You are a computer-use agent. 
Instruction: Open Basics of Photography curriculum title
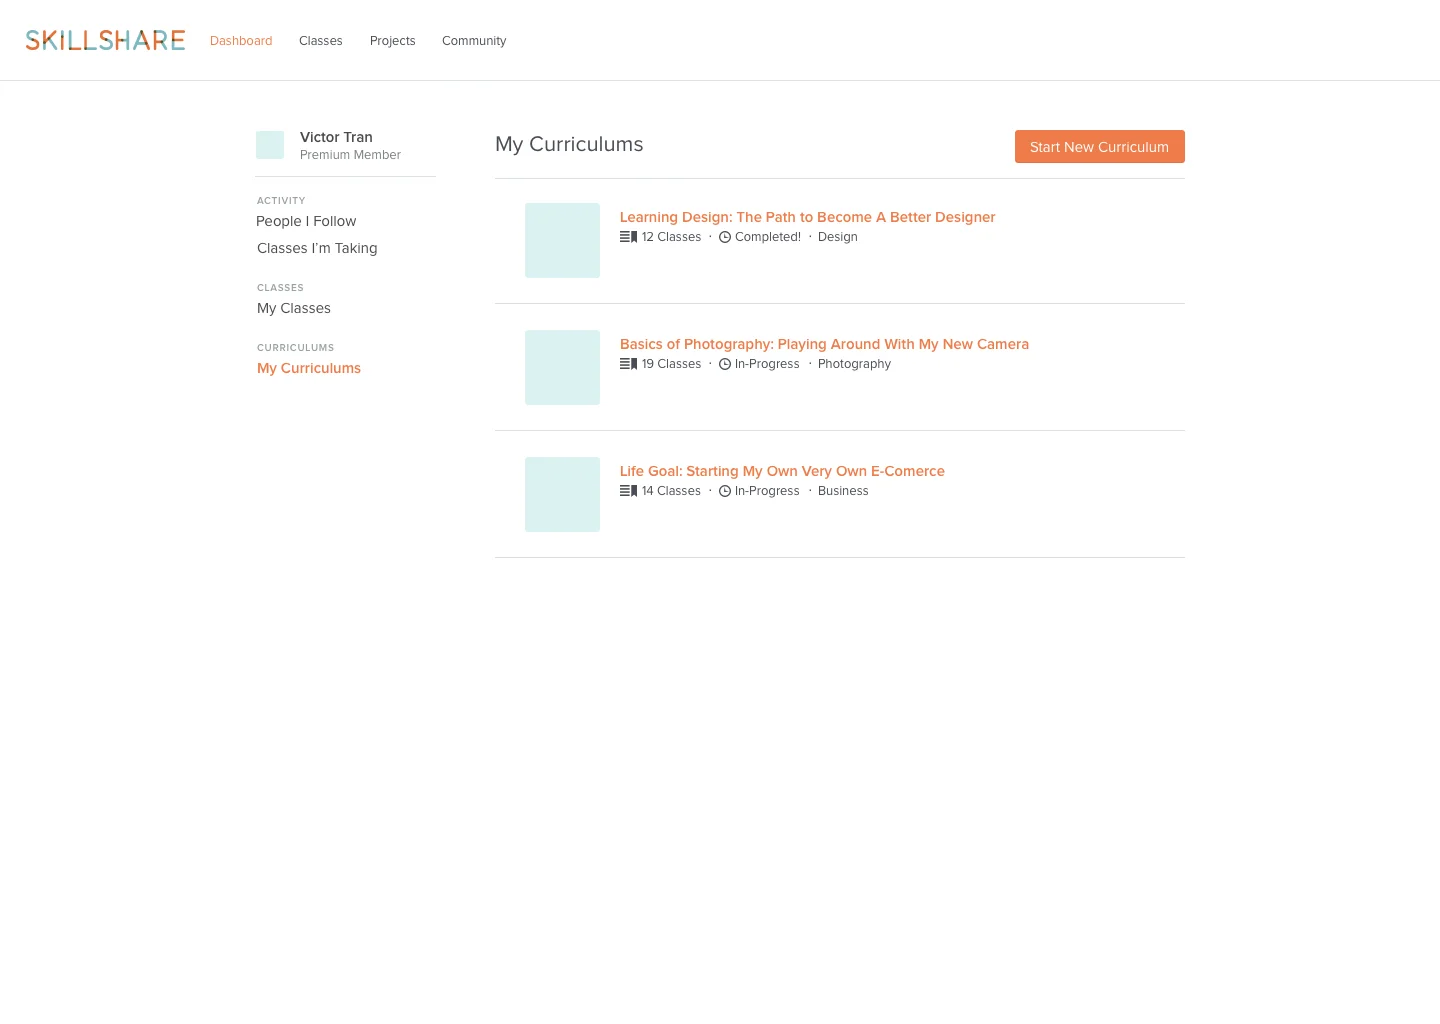pos(824,344)
